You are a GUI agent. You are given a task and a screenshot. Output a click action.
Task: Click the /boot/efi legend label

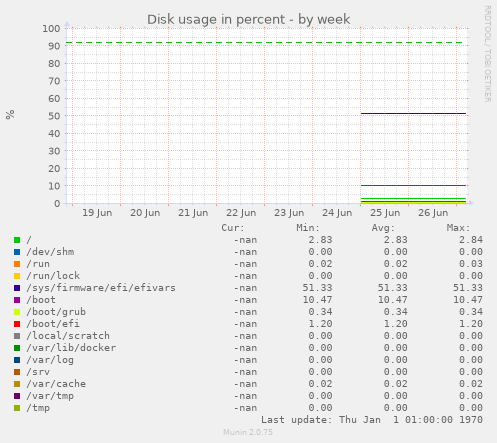point(53,324)
